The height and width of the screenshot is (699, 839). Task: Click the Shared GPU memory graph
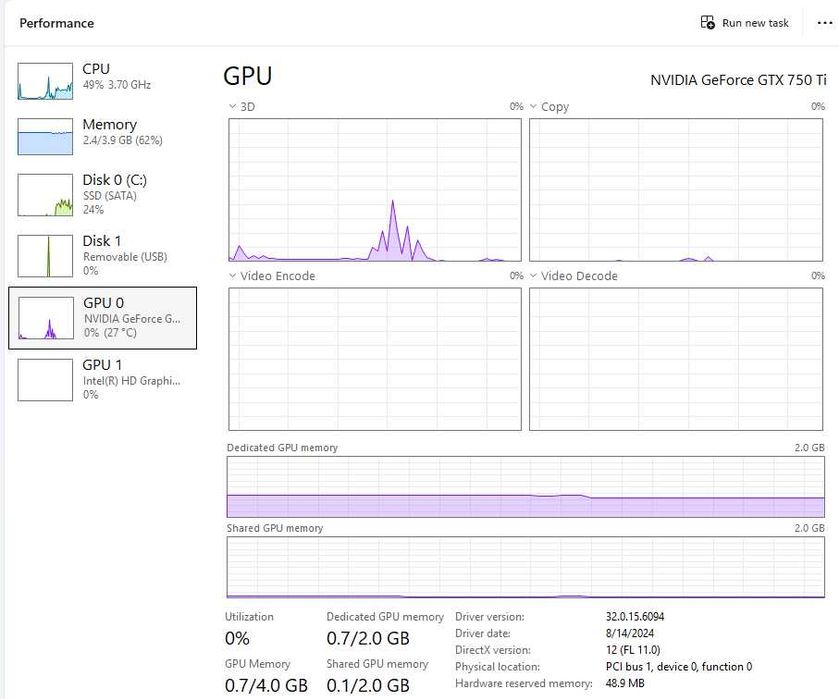point(525,567)
